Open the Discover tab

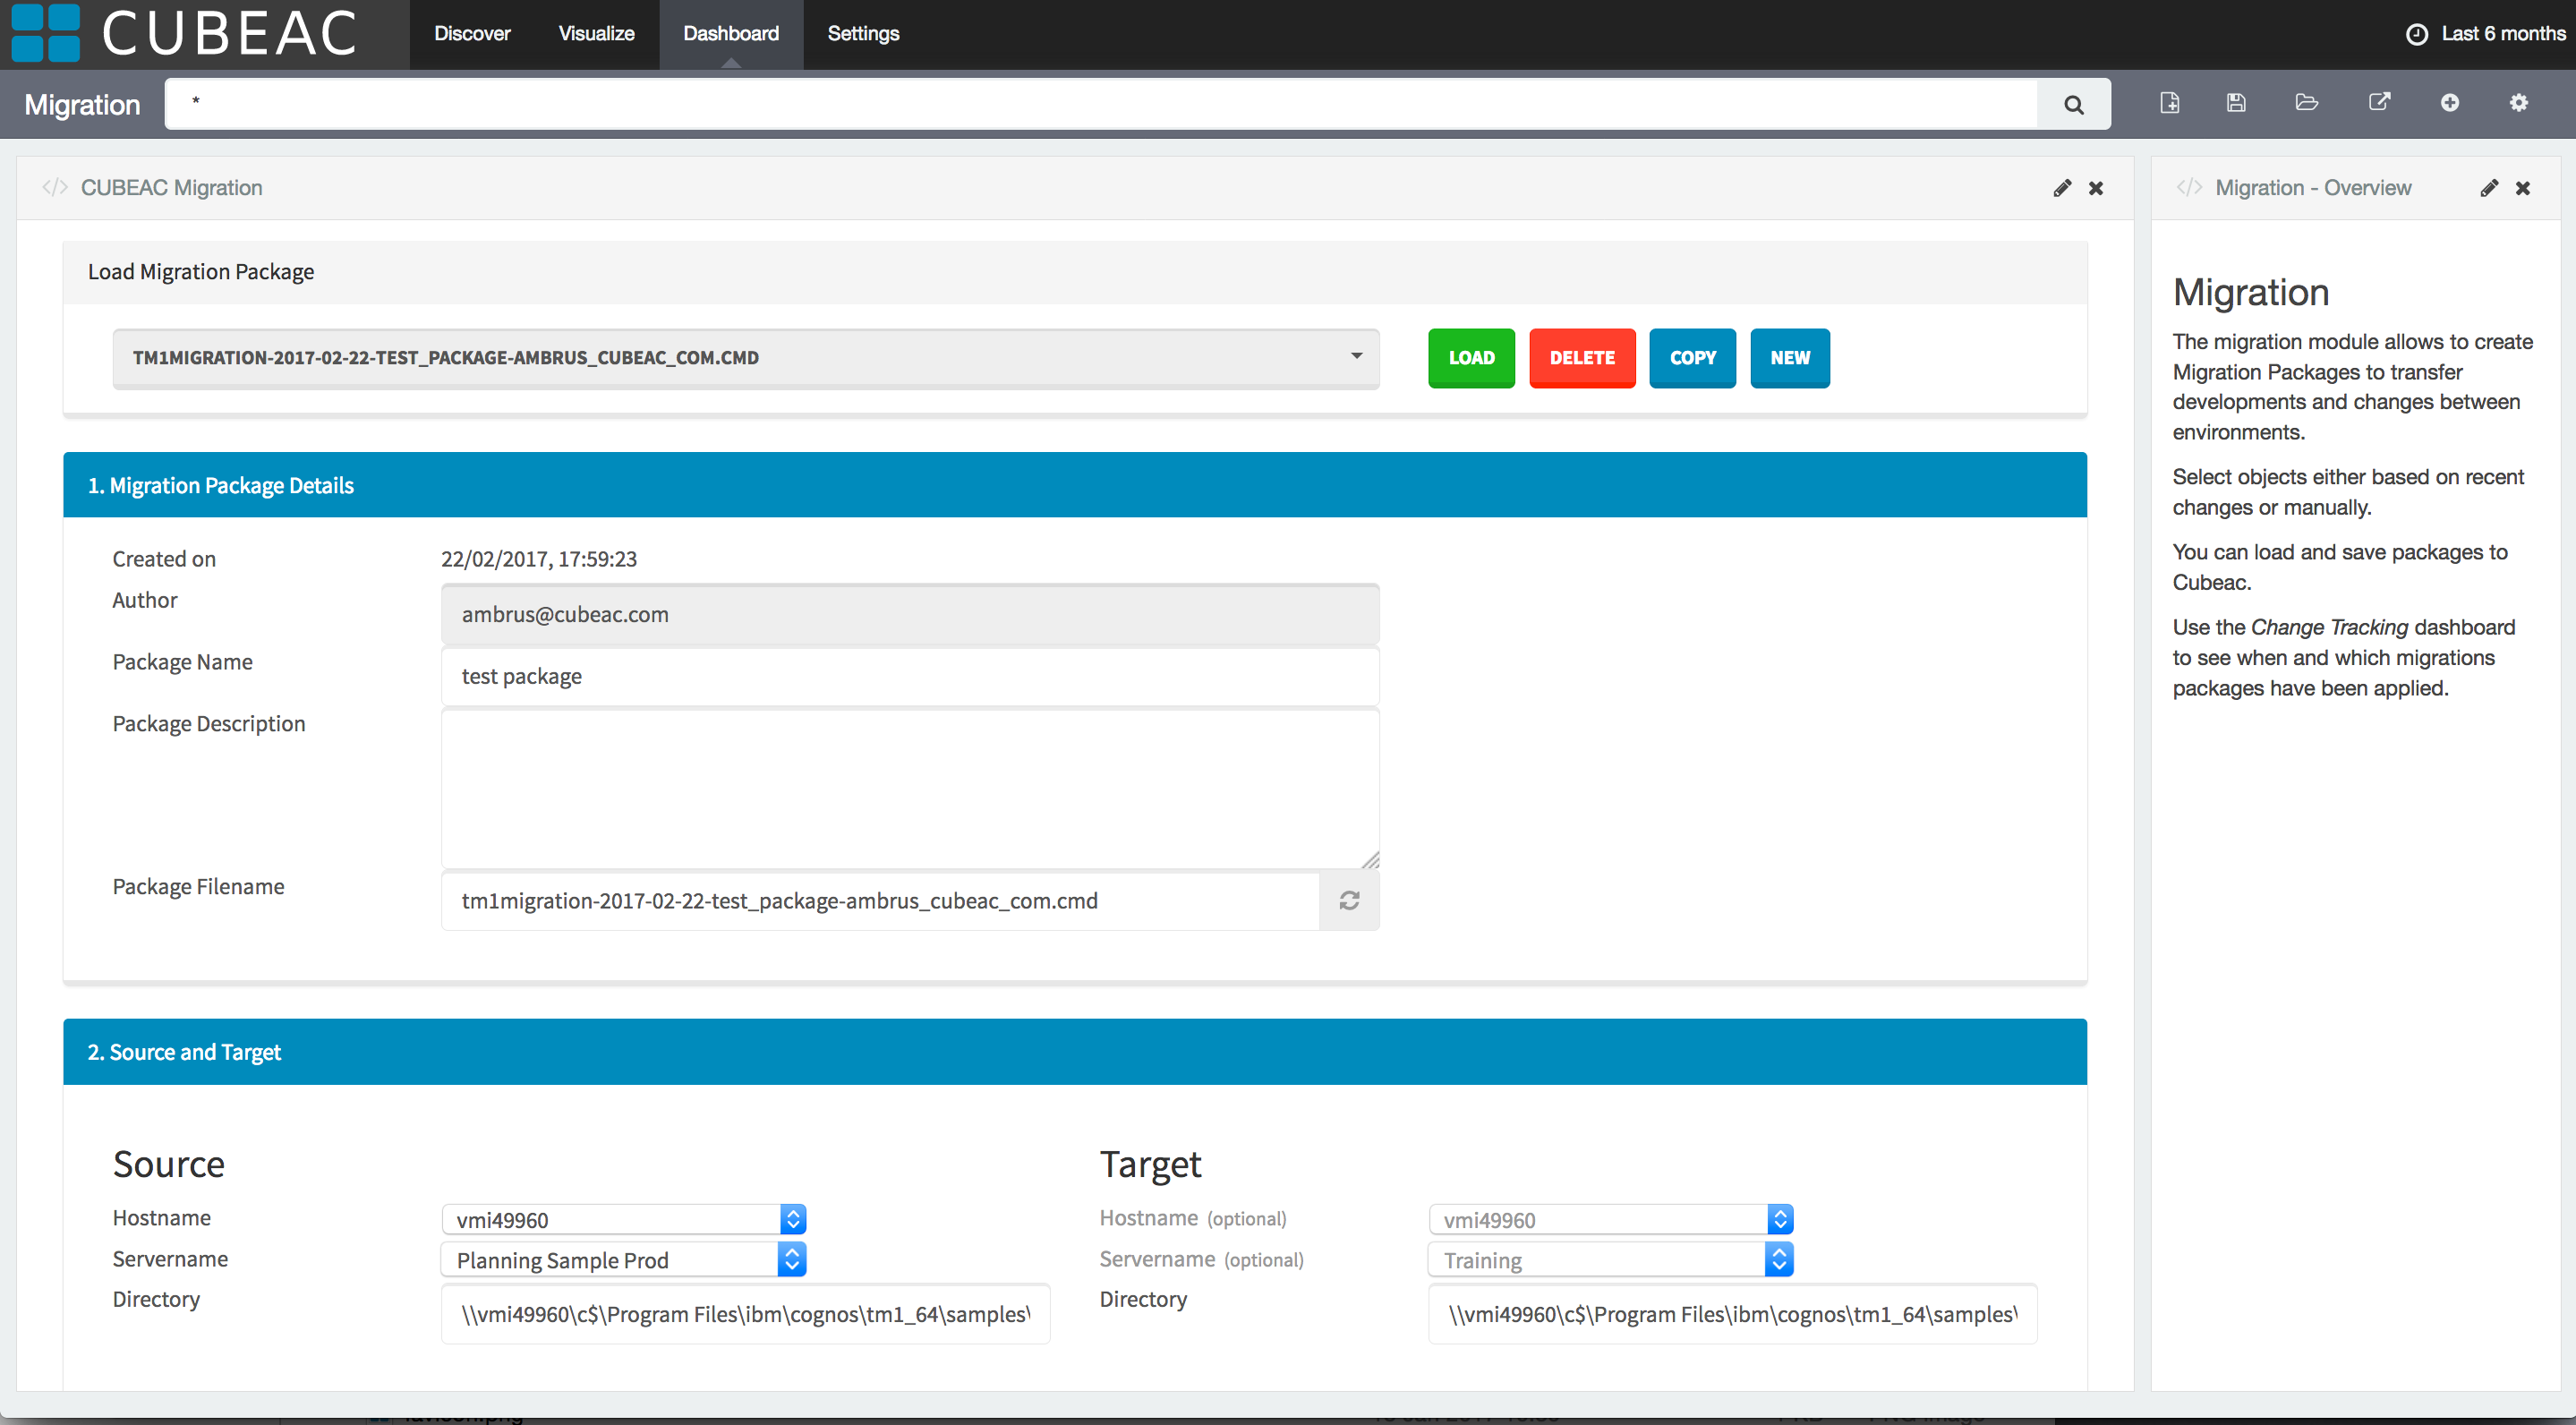tap(472, 34)
